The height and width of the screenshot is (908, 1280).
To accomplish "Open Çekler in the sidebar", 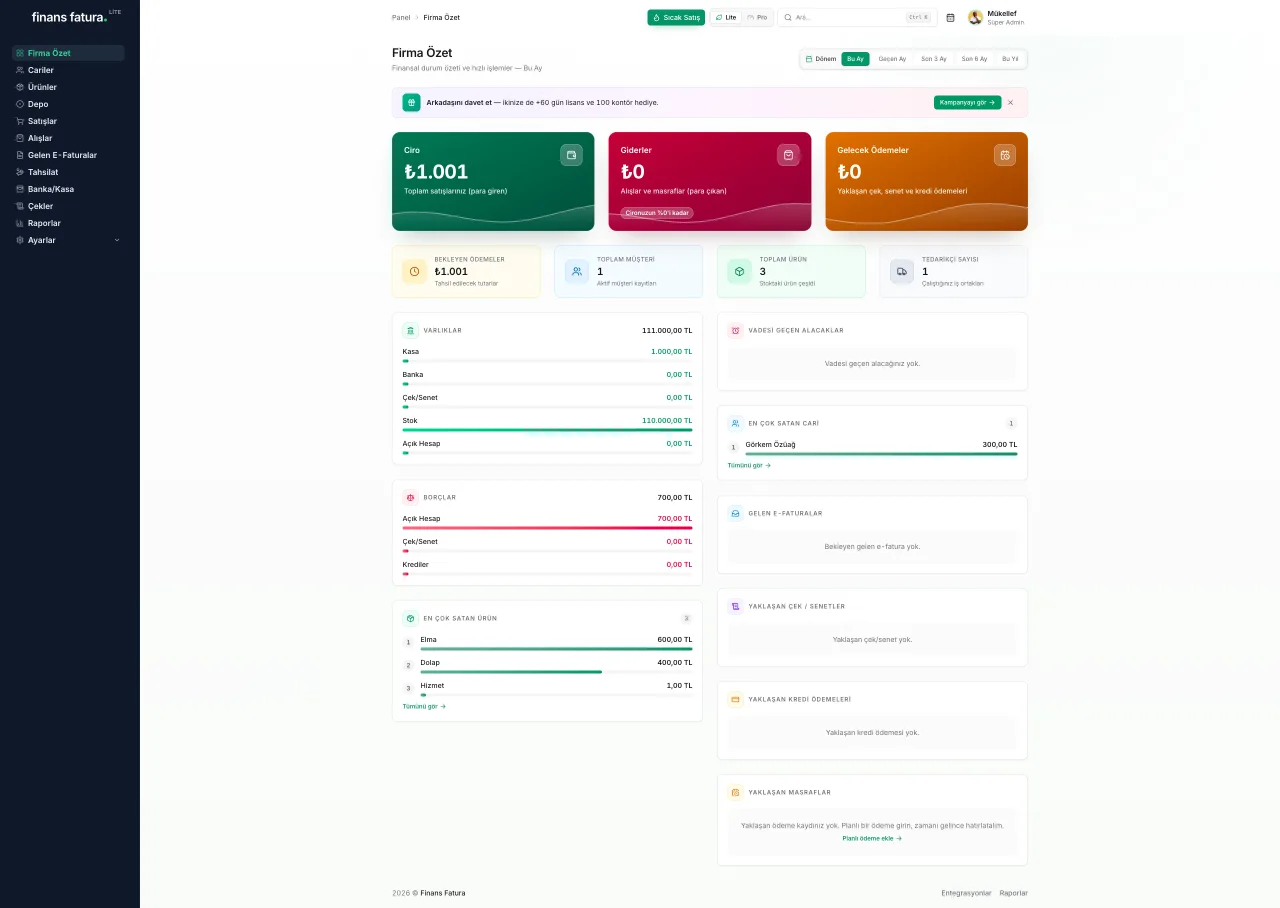I will pos(68,206).
